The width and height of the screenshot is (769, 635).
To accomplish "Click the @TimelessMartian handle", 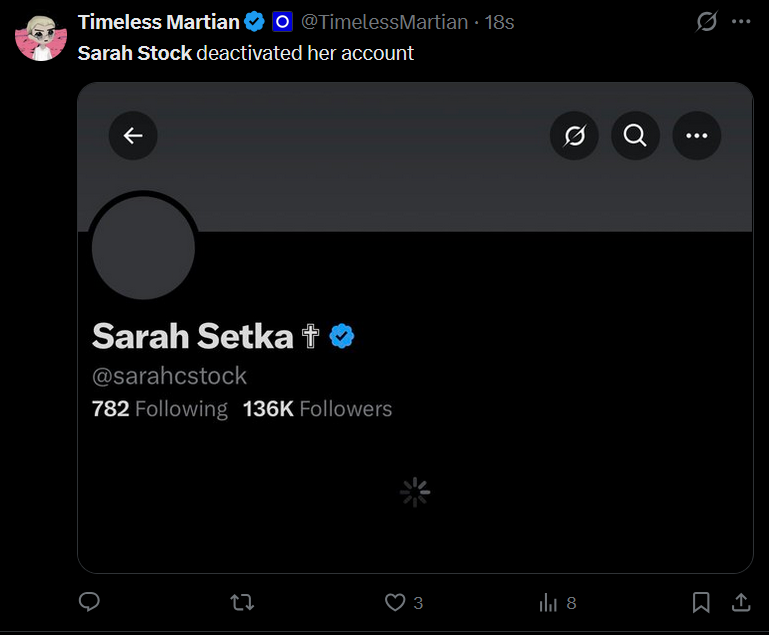I will [x=384, y=22].
